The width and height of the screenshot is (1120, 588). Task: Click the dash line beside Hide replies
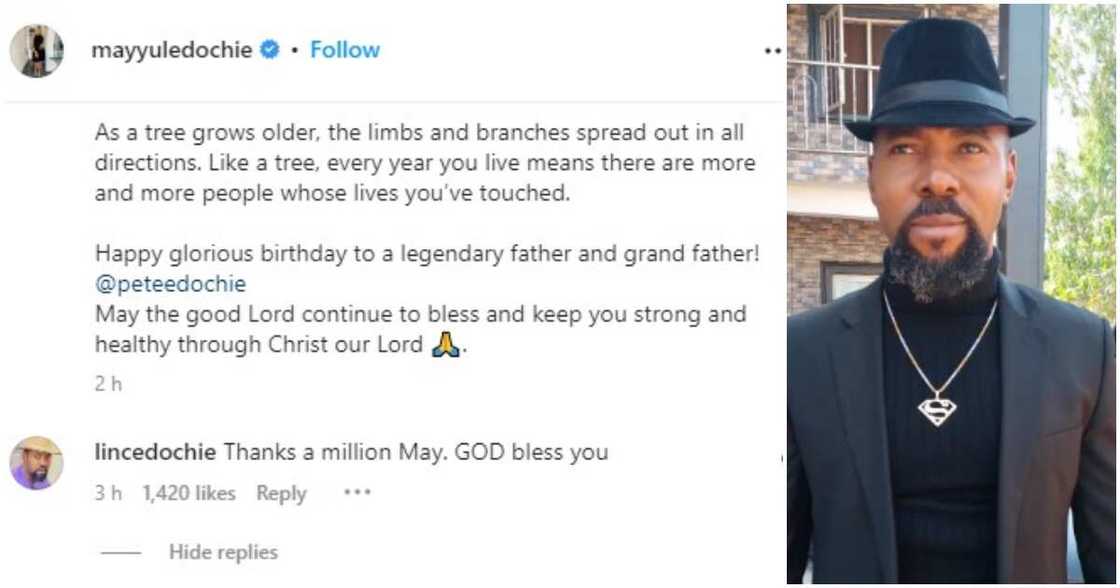[121, 552]
